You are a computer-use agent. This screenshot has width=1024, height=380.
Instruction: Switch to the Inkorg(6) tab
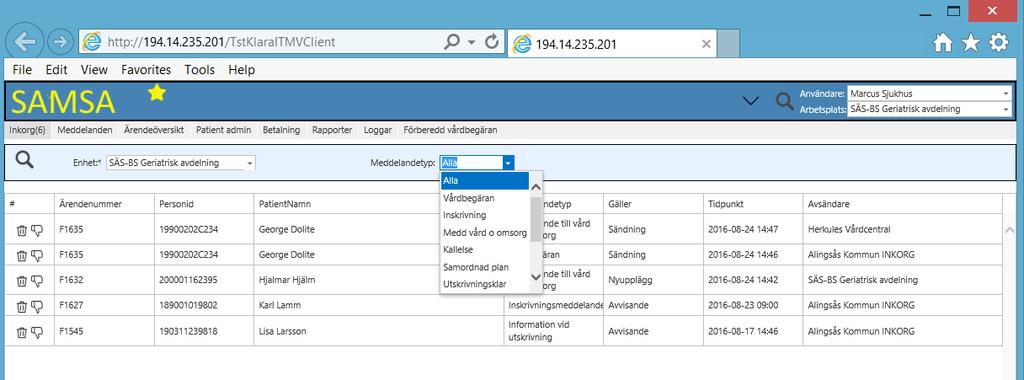(27, 130)
